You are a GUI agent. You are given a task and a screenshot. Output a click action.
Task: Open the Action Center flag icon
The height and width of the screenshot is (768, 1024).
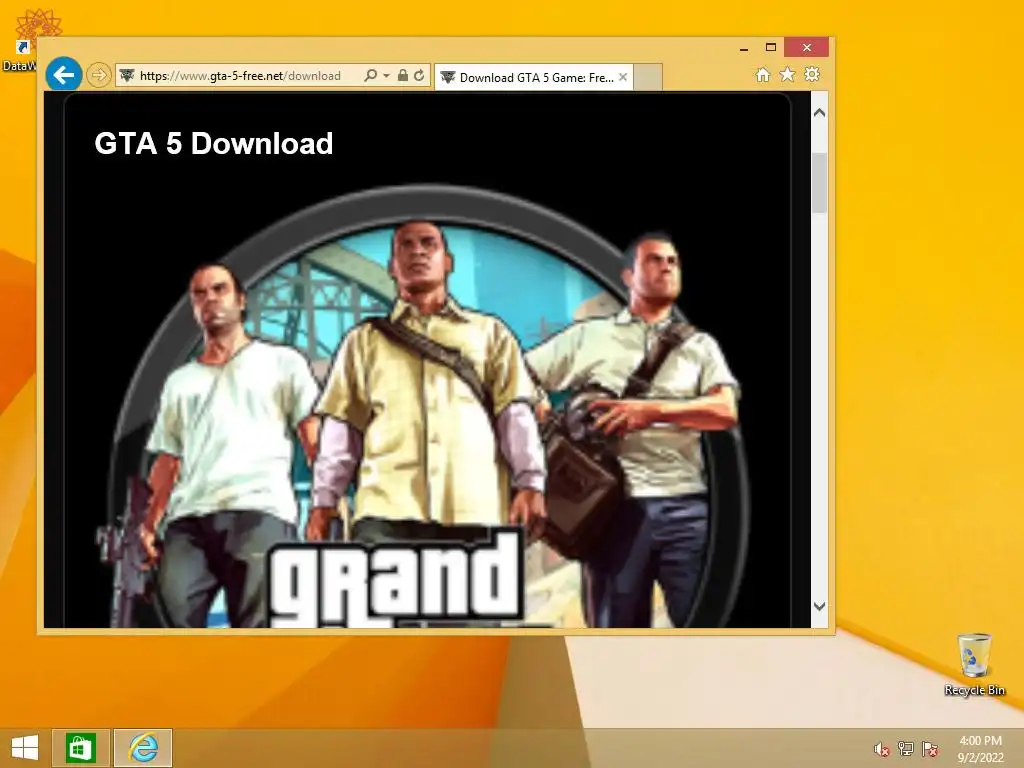pos(929,749)
